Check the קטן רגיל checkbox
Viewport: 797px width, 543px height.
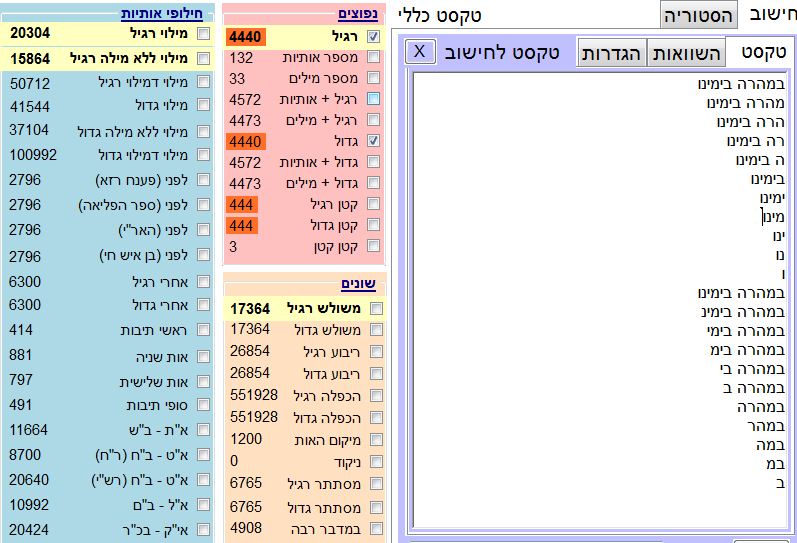(x=374, y=204)
